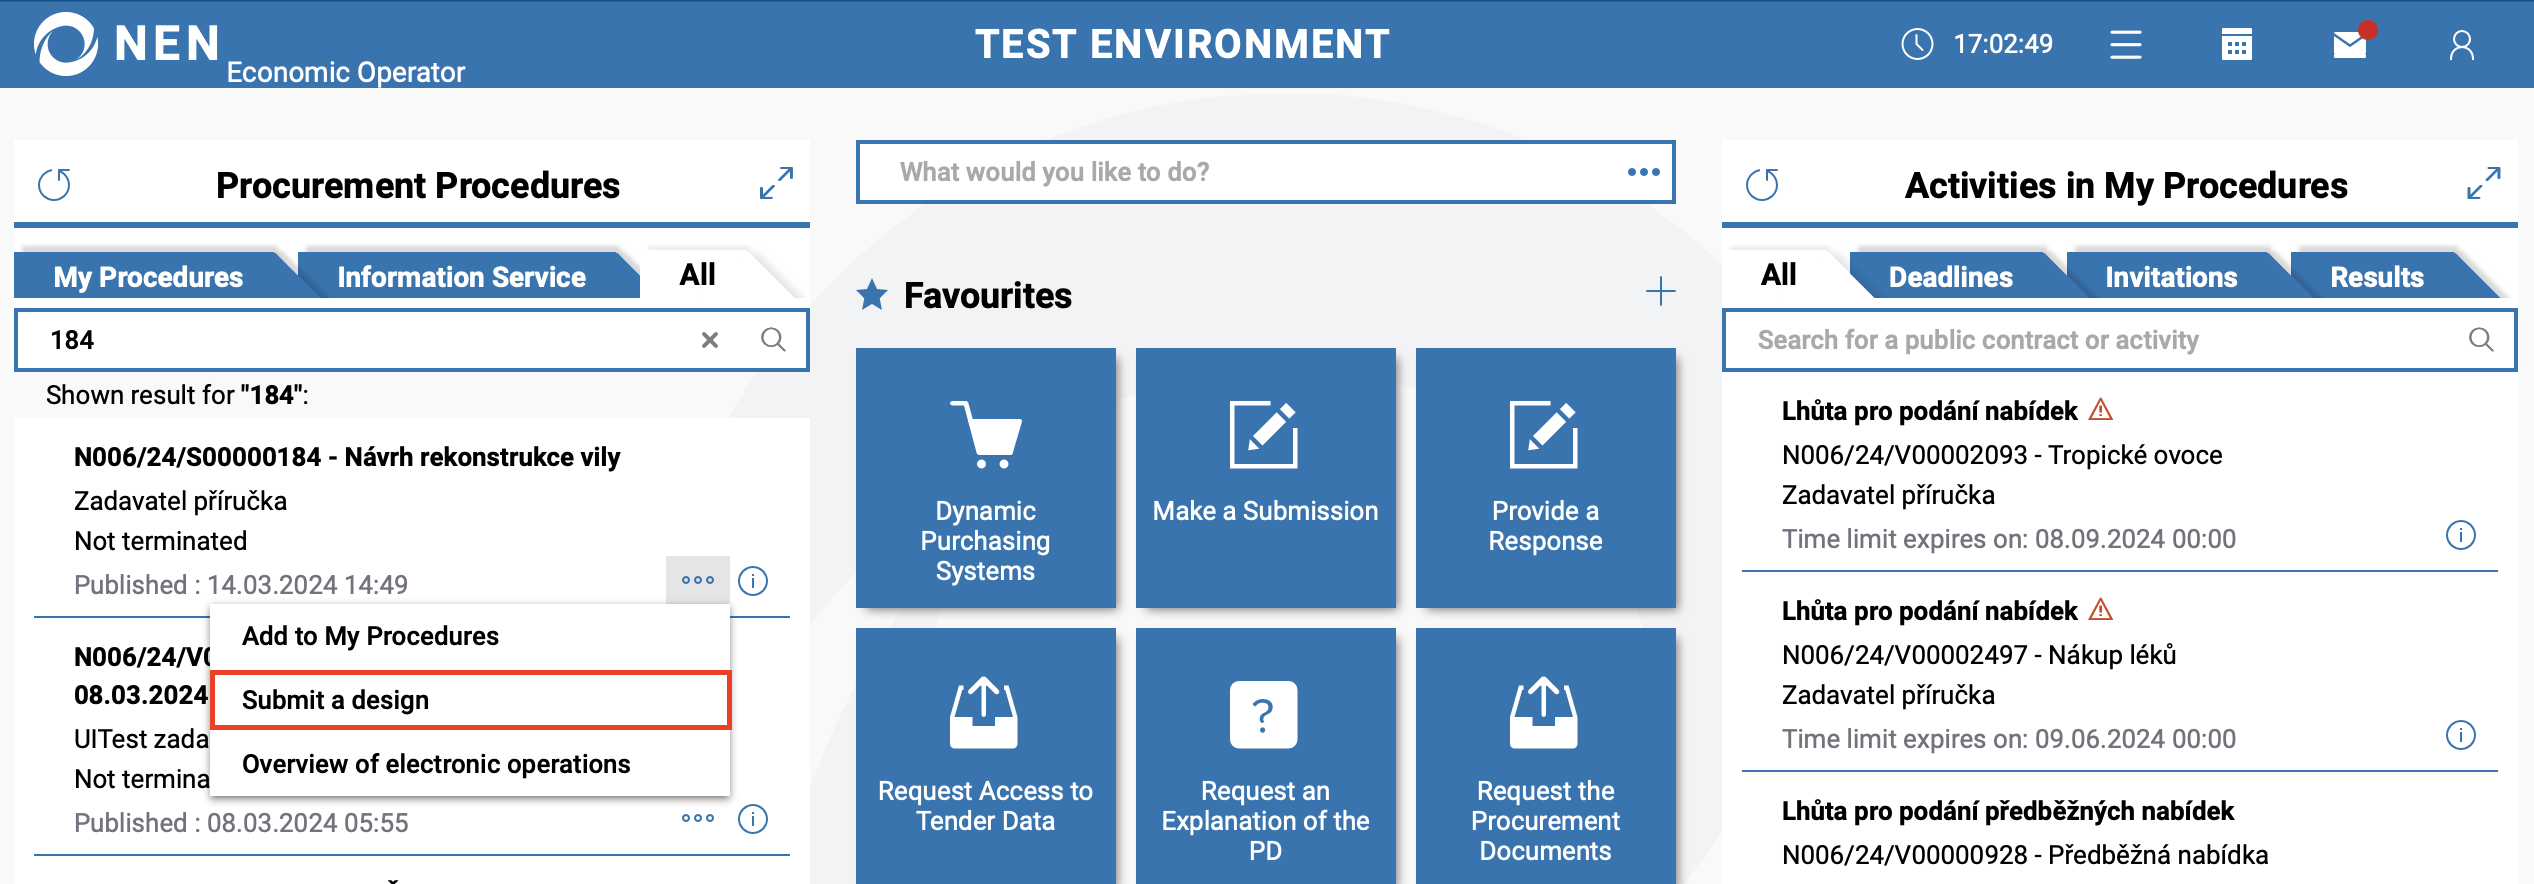This screenshot has width=2534, height=884.
Task: Open Dynamic Purchasing Systems tile
Action: pyautogui.click(x=985, y=478)
